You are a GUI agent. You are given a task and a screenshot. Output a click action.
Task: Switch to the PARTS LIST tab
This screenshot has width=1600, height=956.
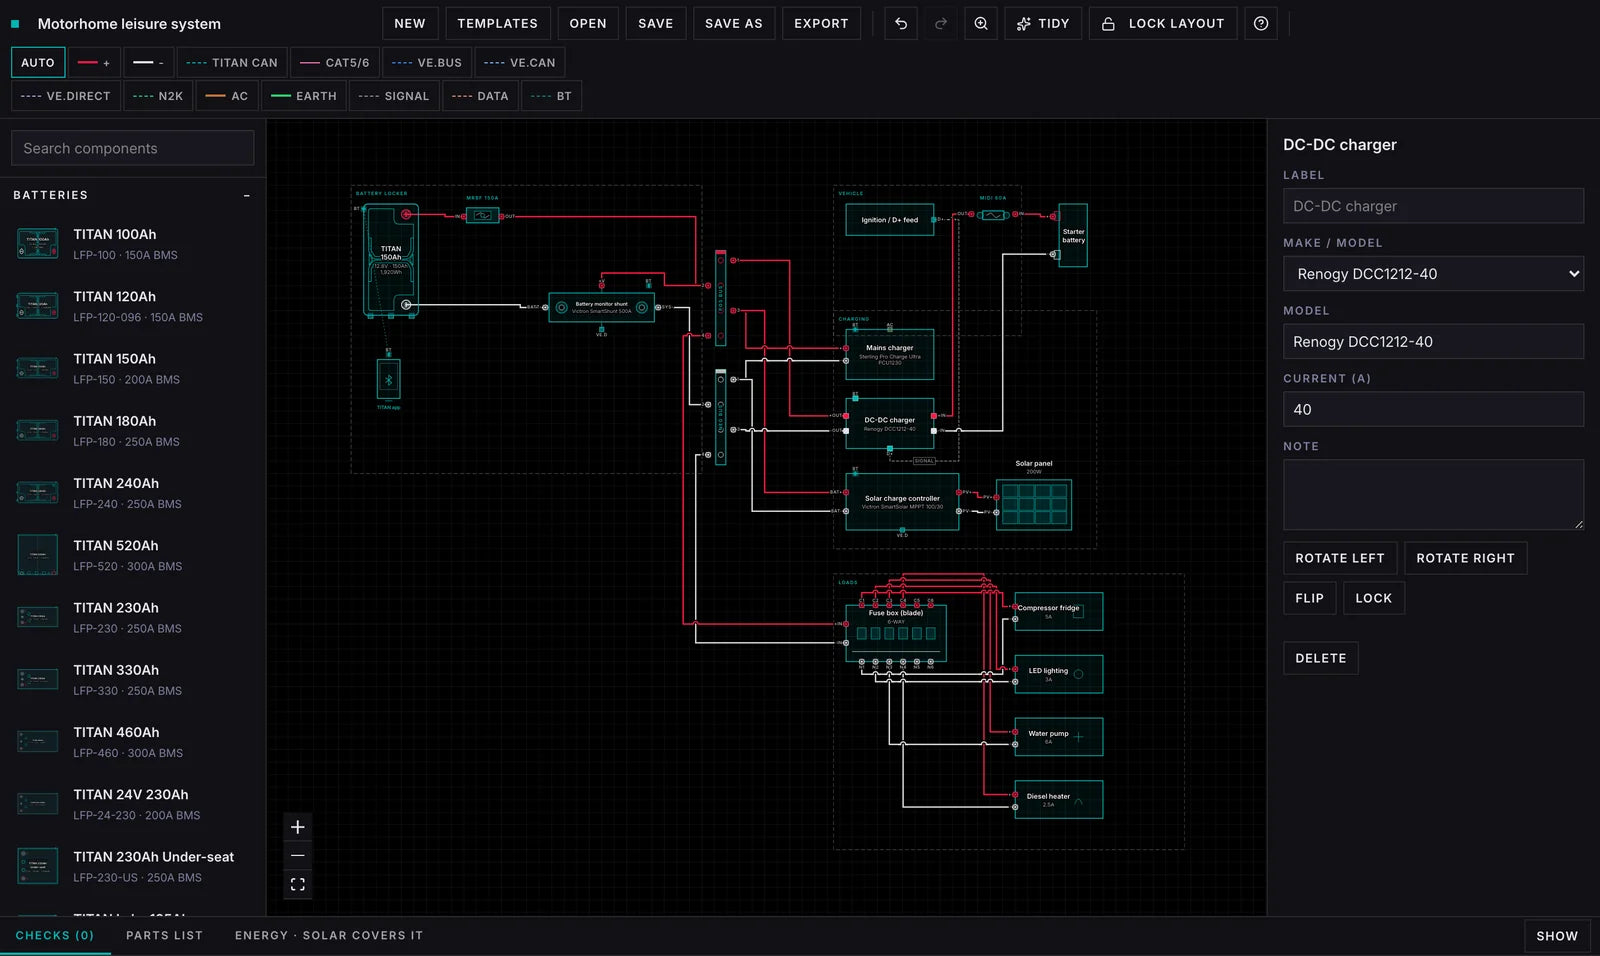tap(164, 936)
